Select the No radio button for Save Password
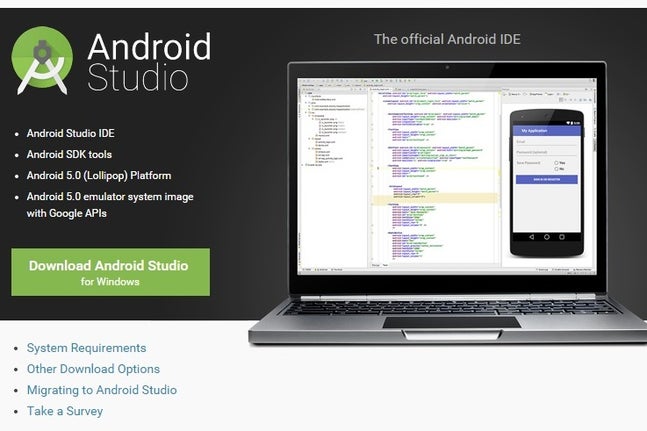This screenshot has height=431, width=647. click(556, 169)
